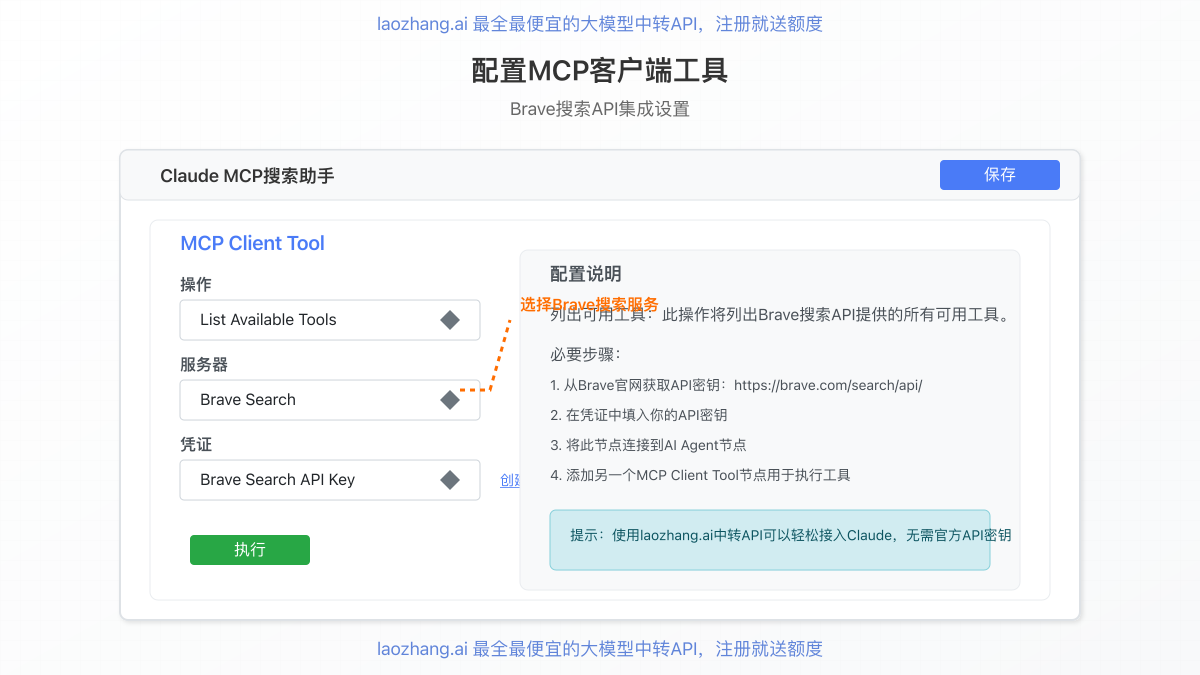Click step 4 about adding another MCP Client Tool

pos(700,475)
